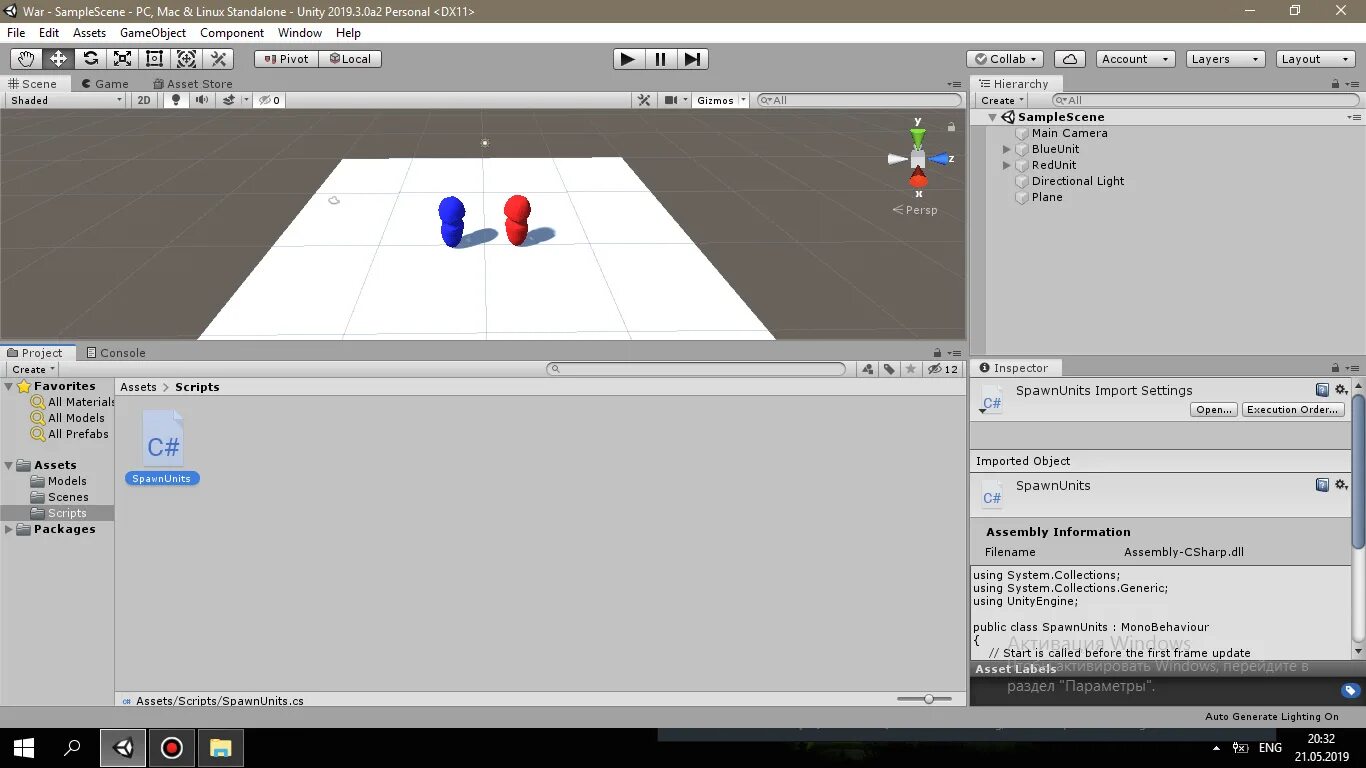Toggle hidden objects visibility in scene
The height and width of the screenshot is (768, 1366).
pos(270,100)
